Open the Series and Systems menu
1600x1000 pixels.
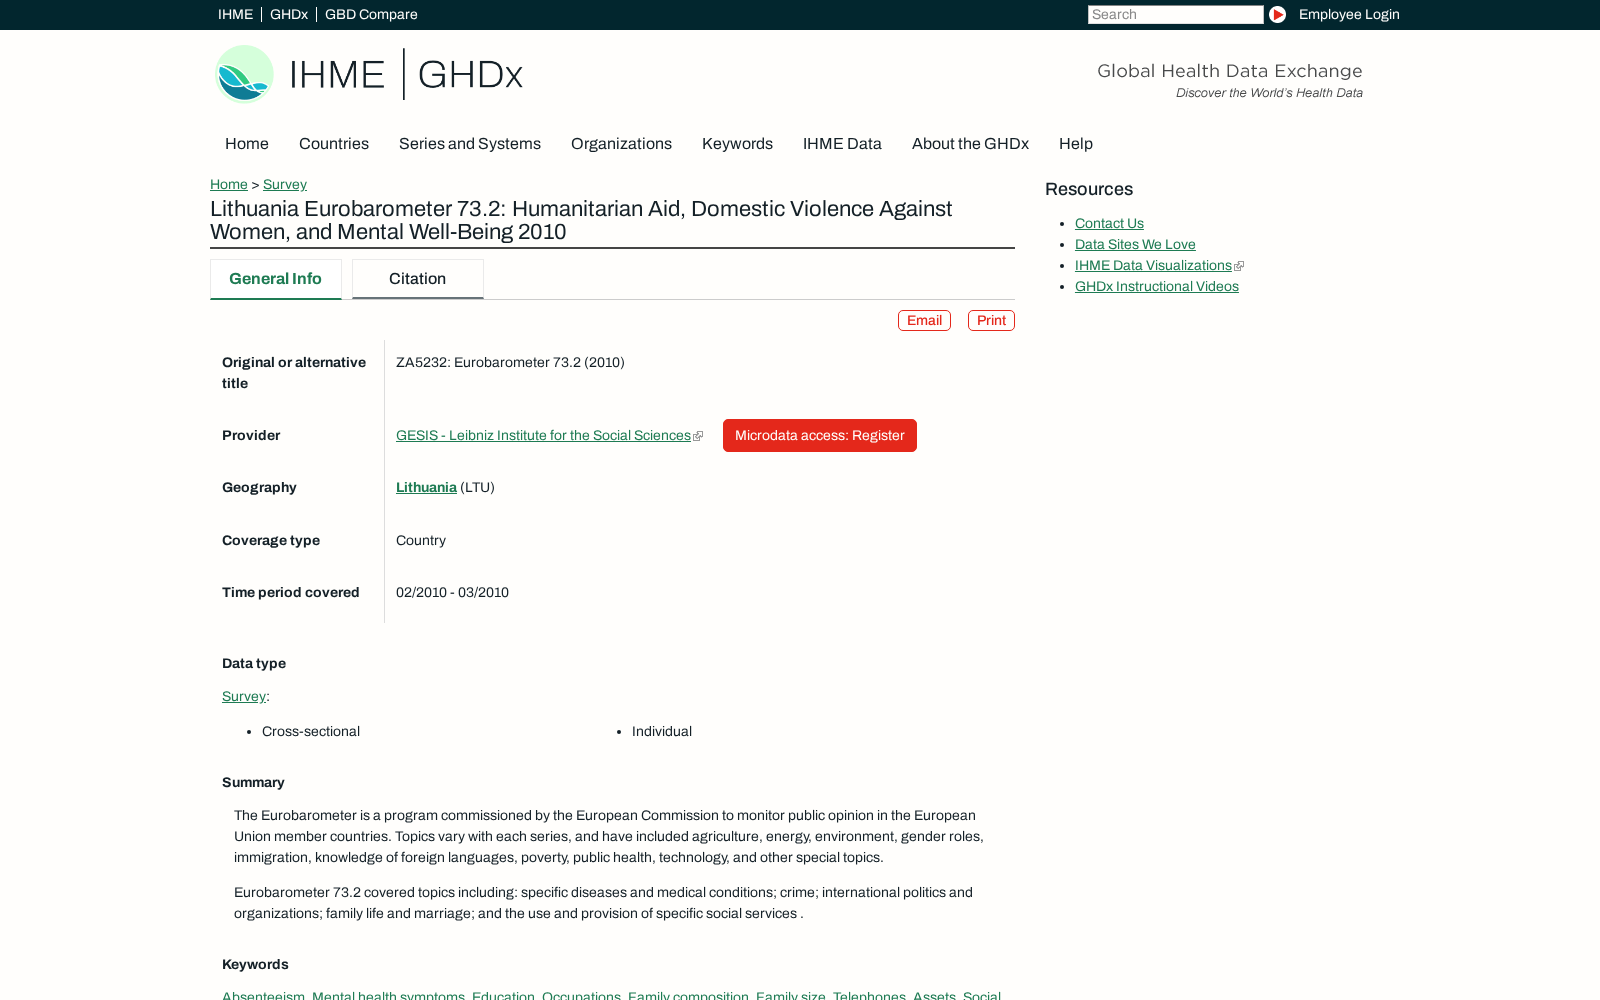pos(470,144)
